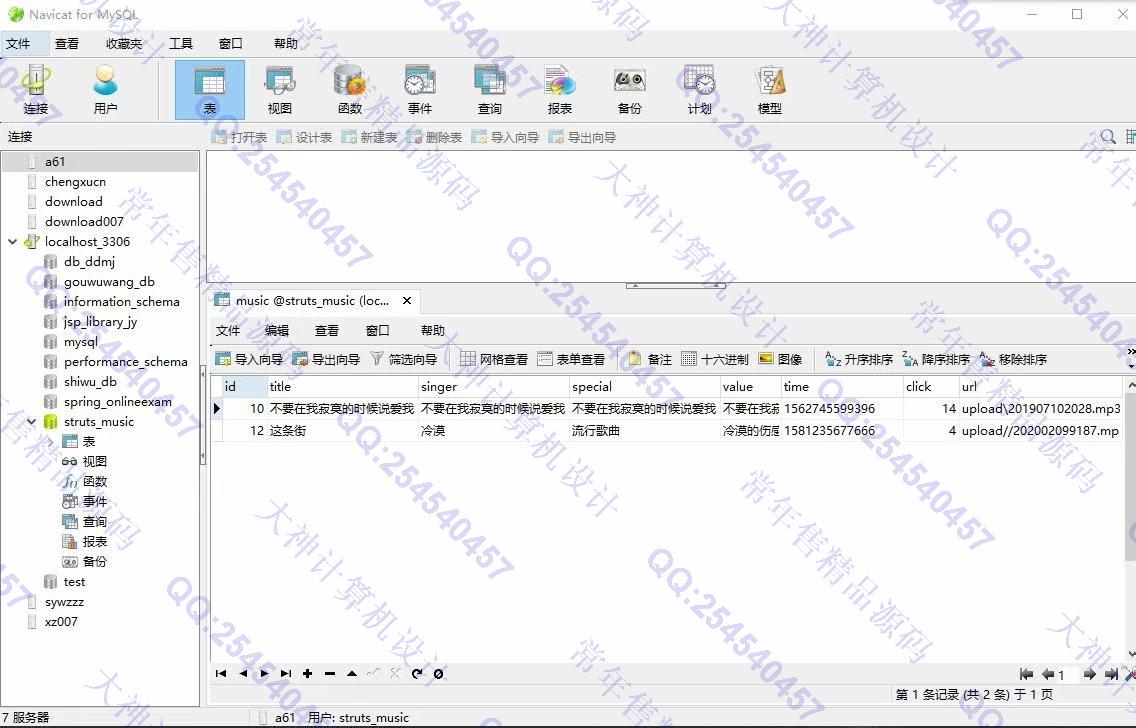Click the cell with 1562745599396

[x=843, y=409]
